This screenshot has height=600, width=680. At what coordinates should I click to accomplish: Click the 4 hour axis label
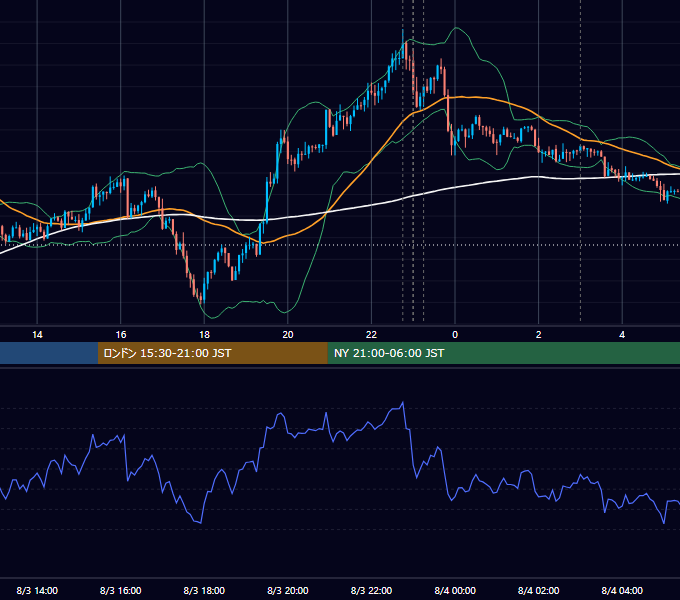622,335
